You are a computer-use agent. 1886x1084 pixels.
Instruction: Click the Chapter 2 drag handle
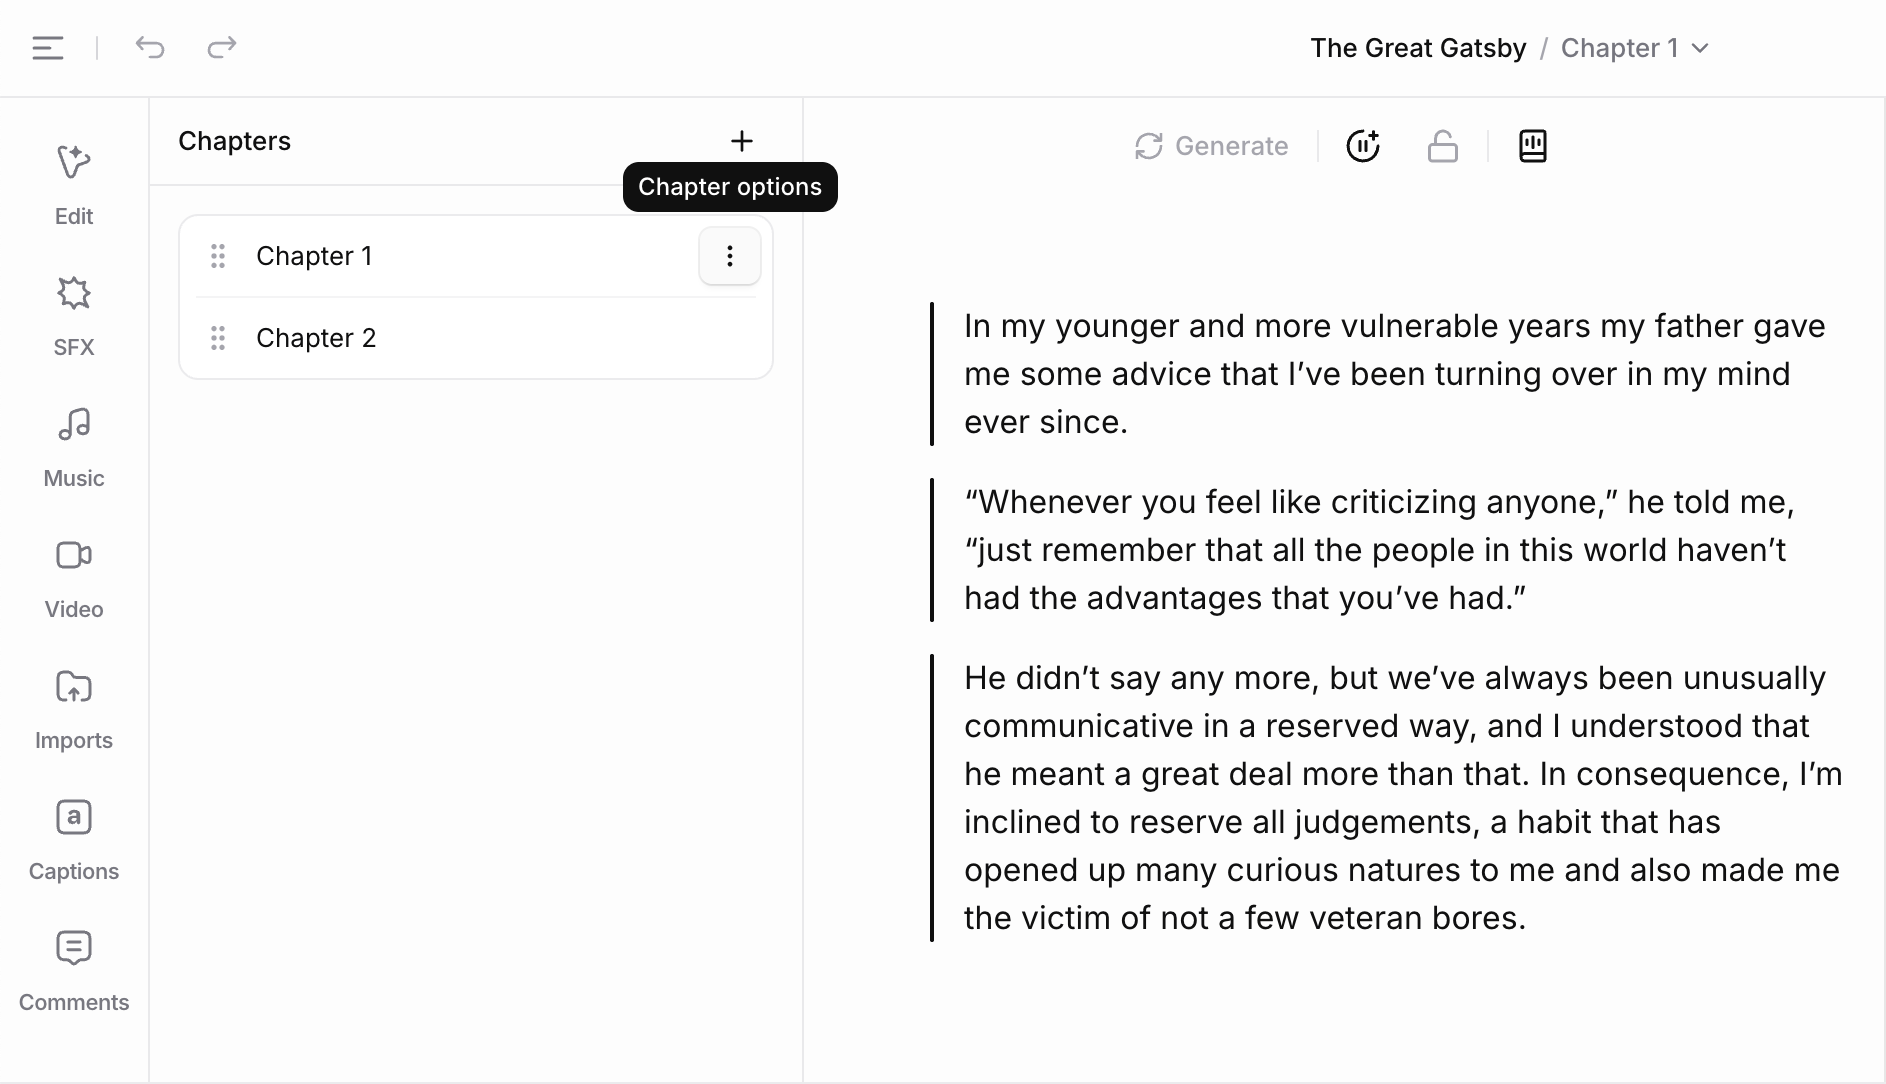pos(218,338)
